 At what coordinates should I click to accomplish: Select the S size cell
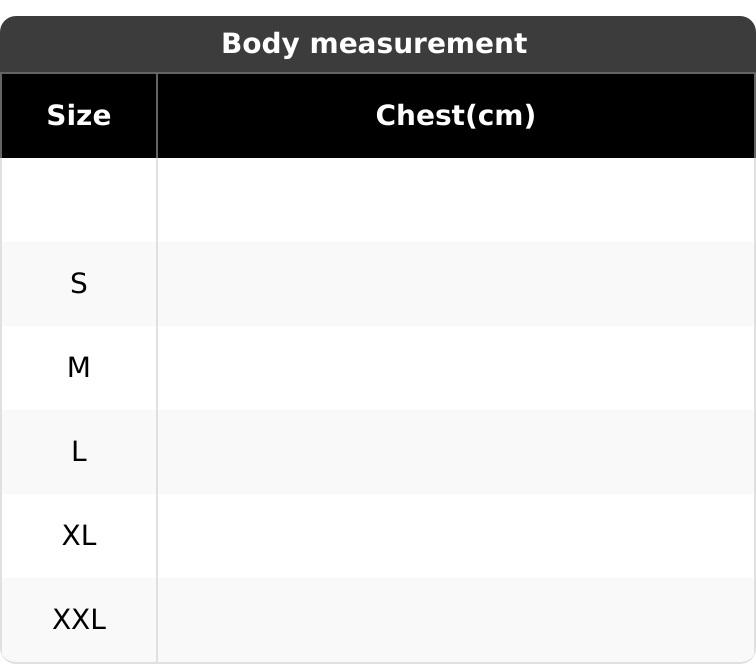79,284
